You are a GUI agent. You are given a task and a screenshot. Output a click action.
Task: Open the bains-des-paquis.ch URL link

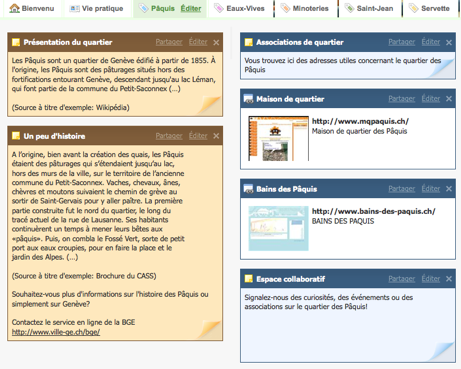pos(373,211)
